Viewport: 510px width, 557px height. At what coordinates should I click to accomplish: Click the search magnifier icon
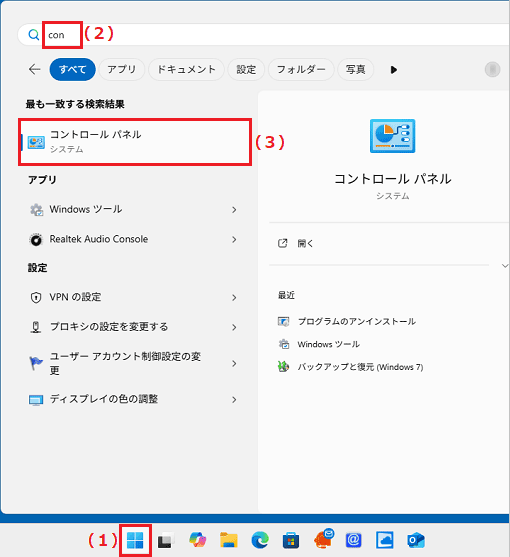(34, 35)
